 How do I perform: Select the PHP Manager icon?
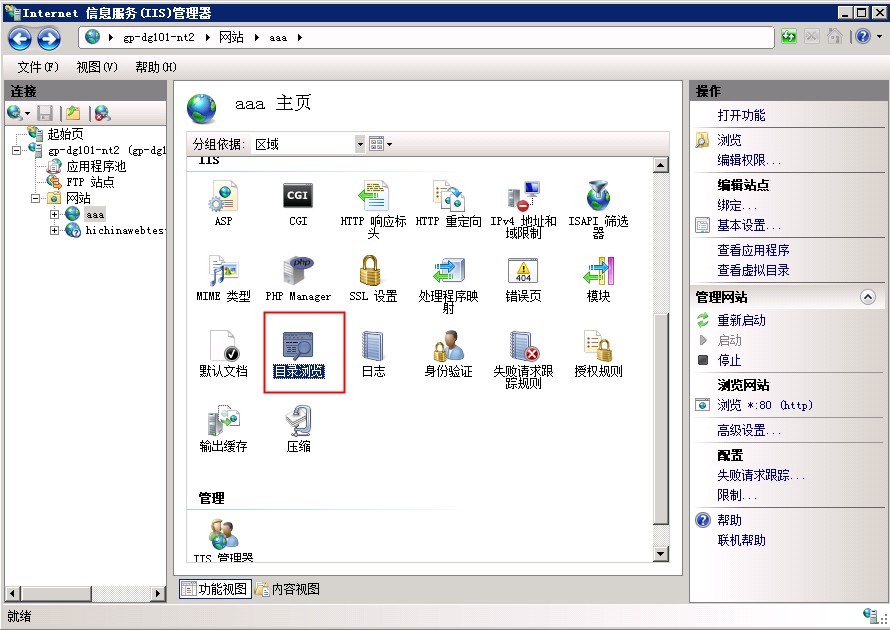(298, 271)
